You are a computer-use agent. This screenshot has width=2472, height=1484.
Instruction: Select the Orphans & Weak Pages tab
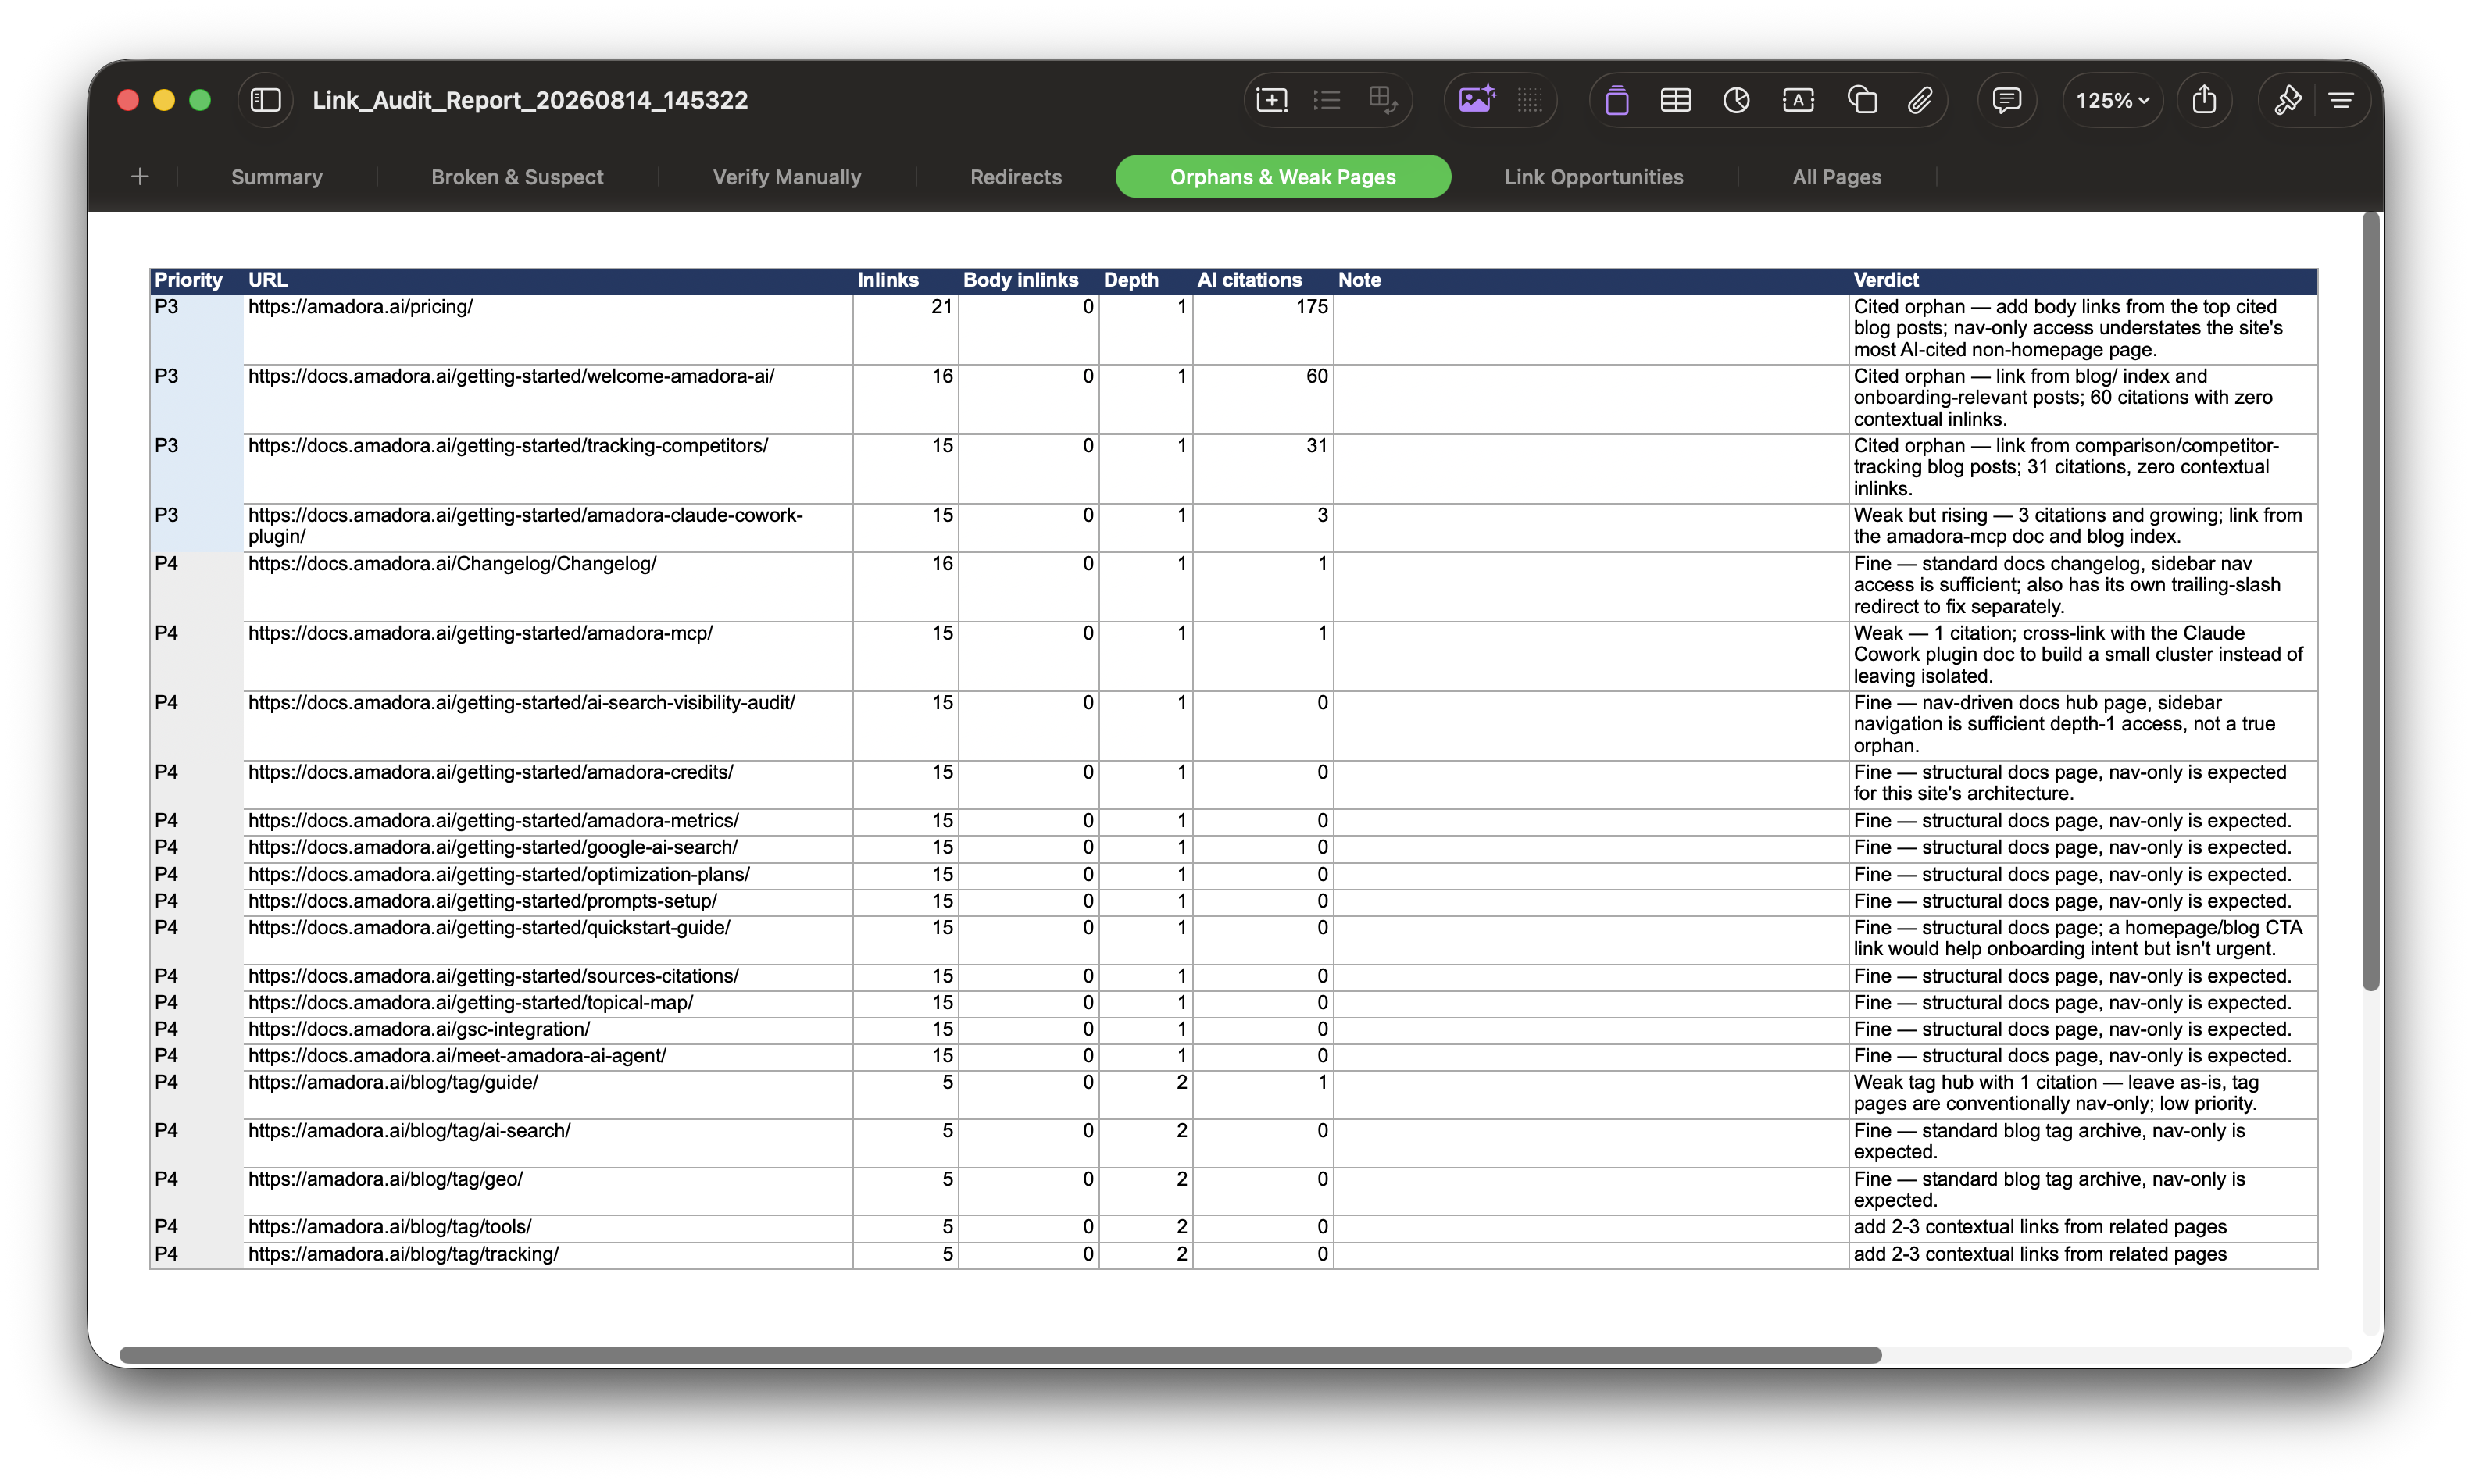point(1283,177)
